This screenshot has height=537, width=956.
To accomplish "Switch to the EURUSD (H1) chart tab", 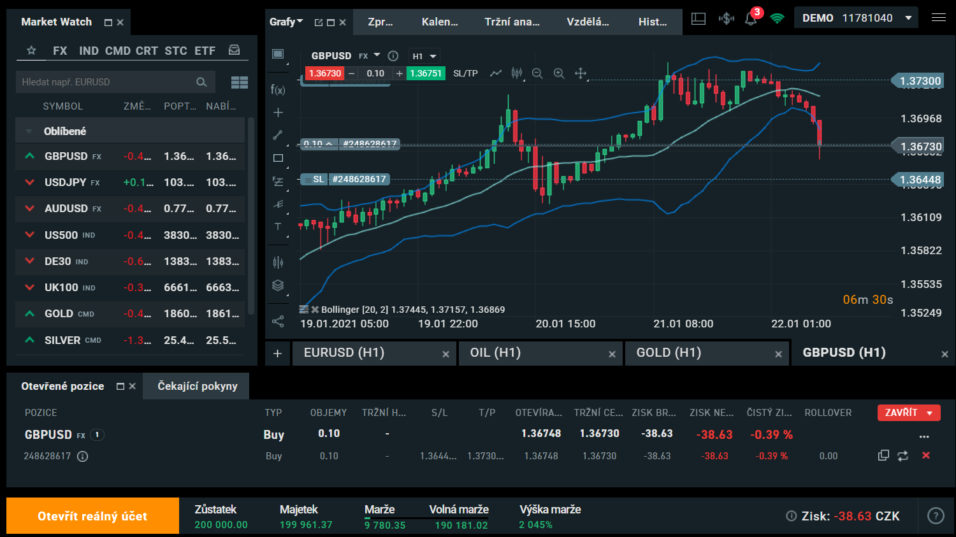I will pos(343,353).
